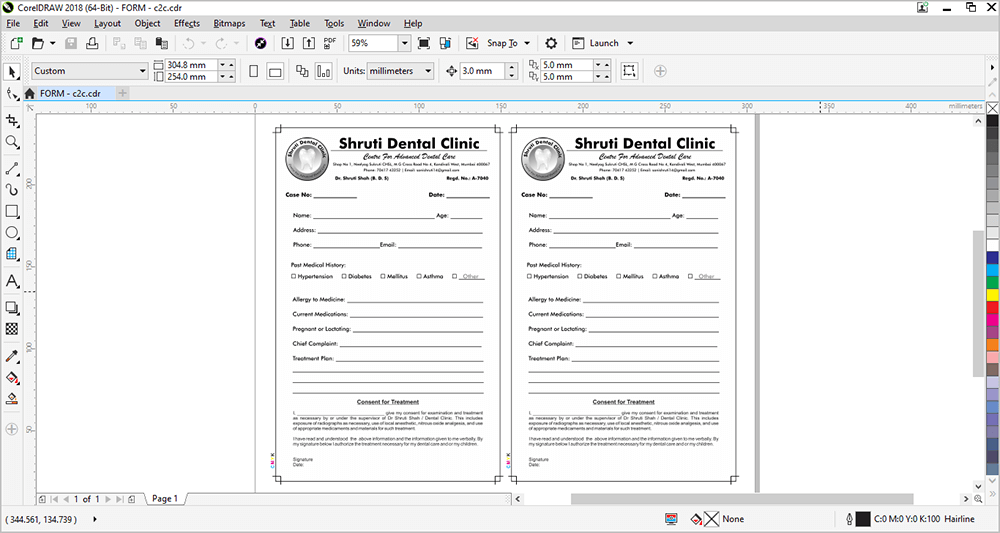Image resolution: width=1000 pixels, height=533 pixels.
Task: Click the Launch button
Action: [x=596, y=43]
